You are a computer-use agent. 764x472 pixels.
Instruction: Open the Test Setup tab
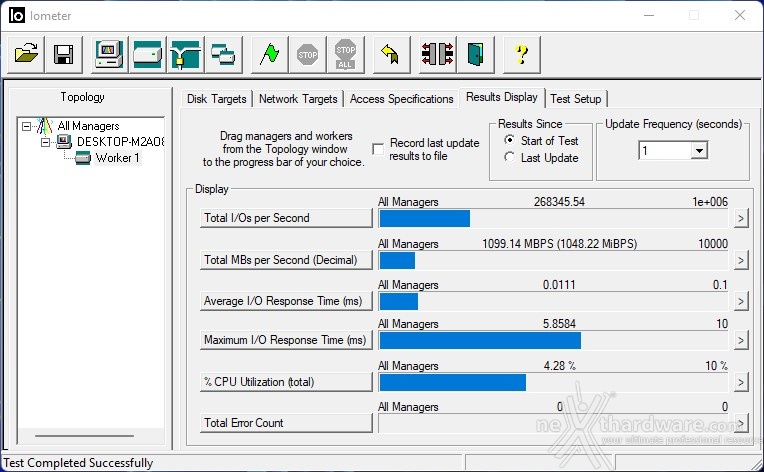tap(575, 99)
